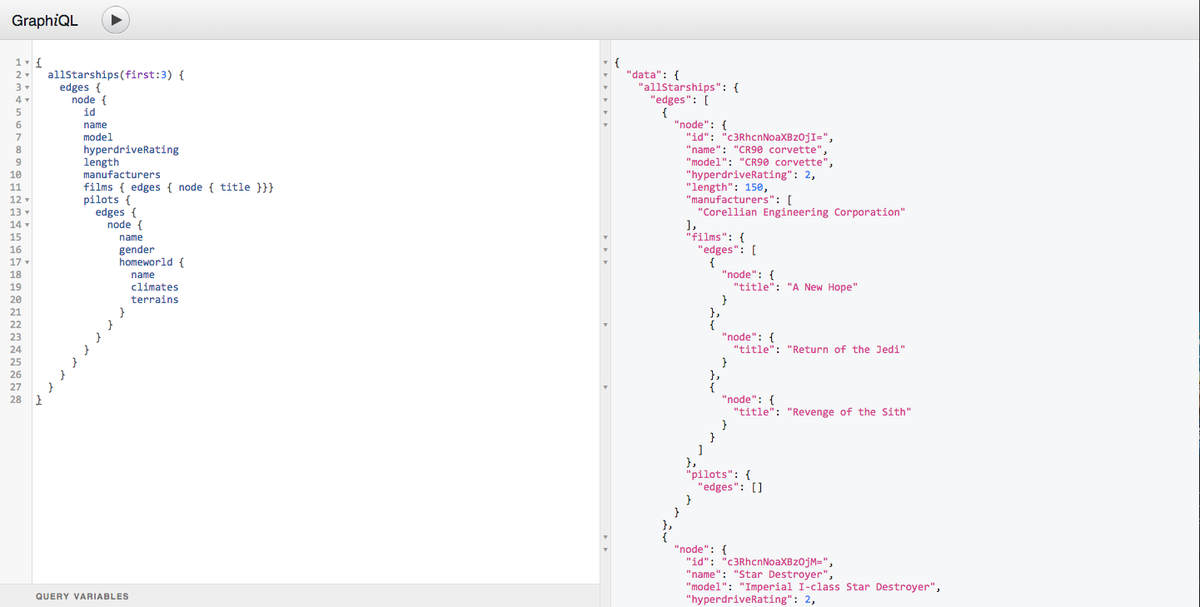Screen dimensions: 1200x607
Task: Collapse the pilots edges block on line 13
Action: click(26, 212)
